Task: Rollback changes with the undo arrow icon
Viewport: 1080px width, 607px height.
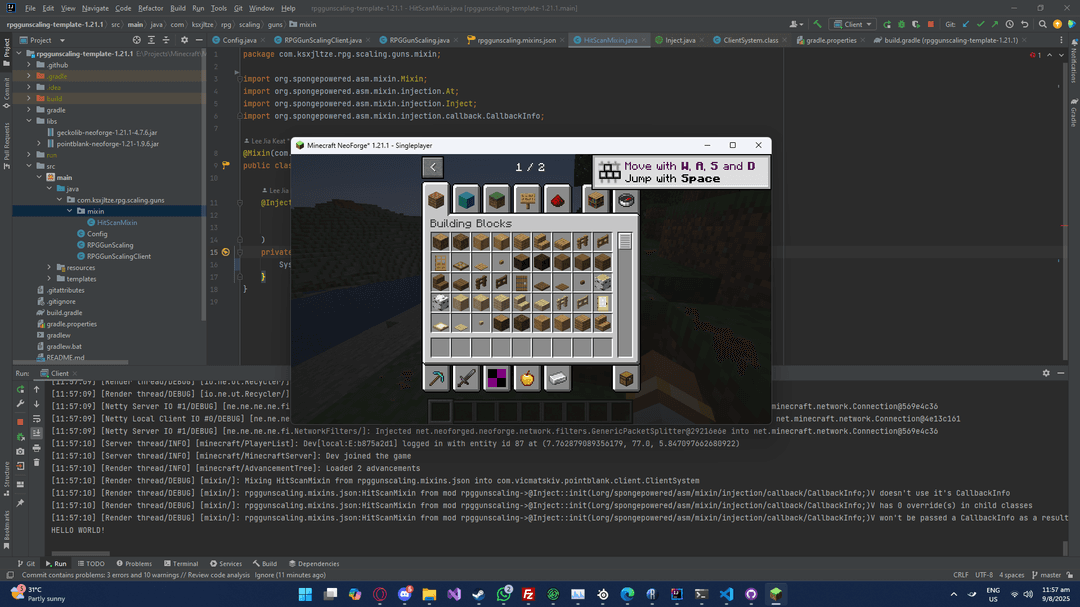Action: point(1024,24)
